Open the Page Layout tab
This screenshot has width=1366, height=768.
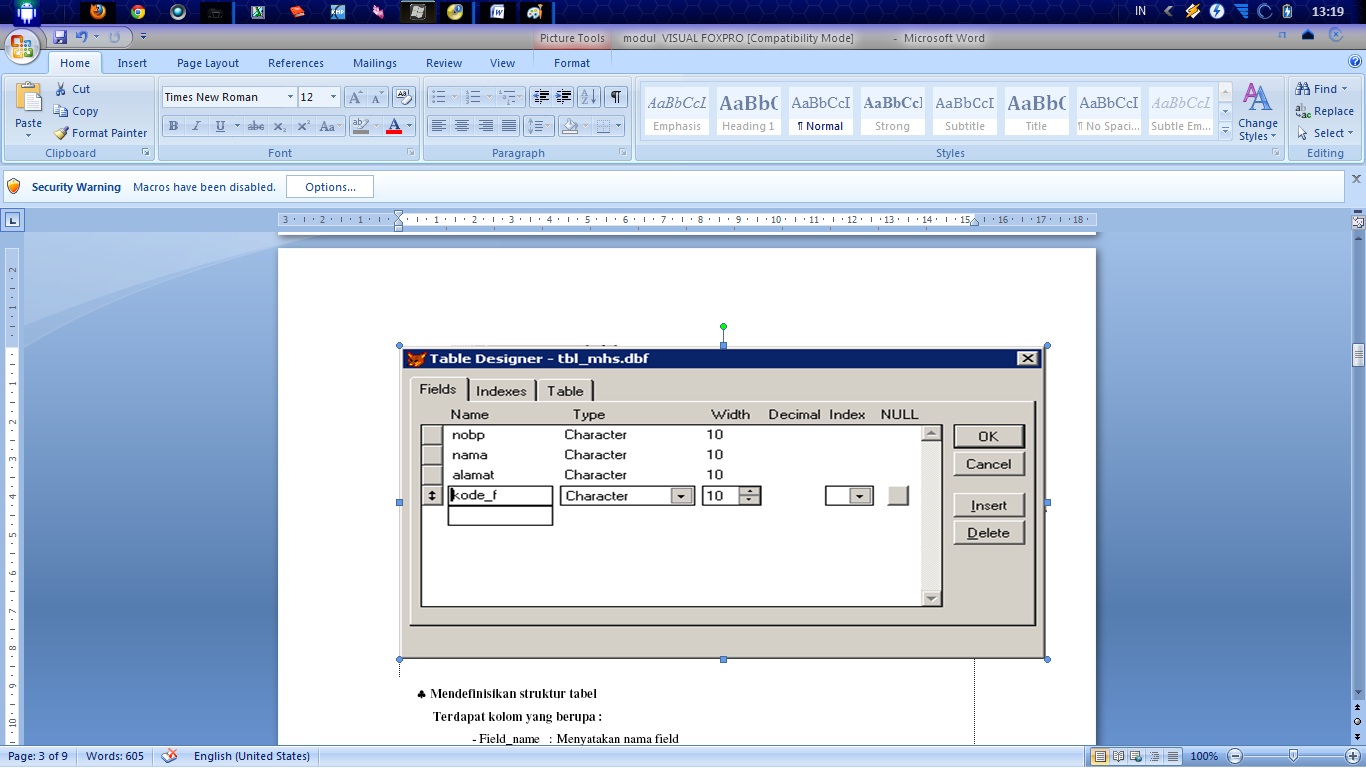coord(208,63)
